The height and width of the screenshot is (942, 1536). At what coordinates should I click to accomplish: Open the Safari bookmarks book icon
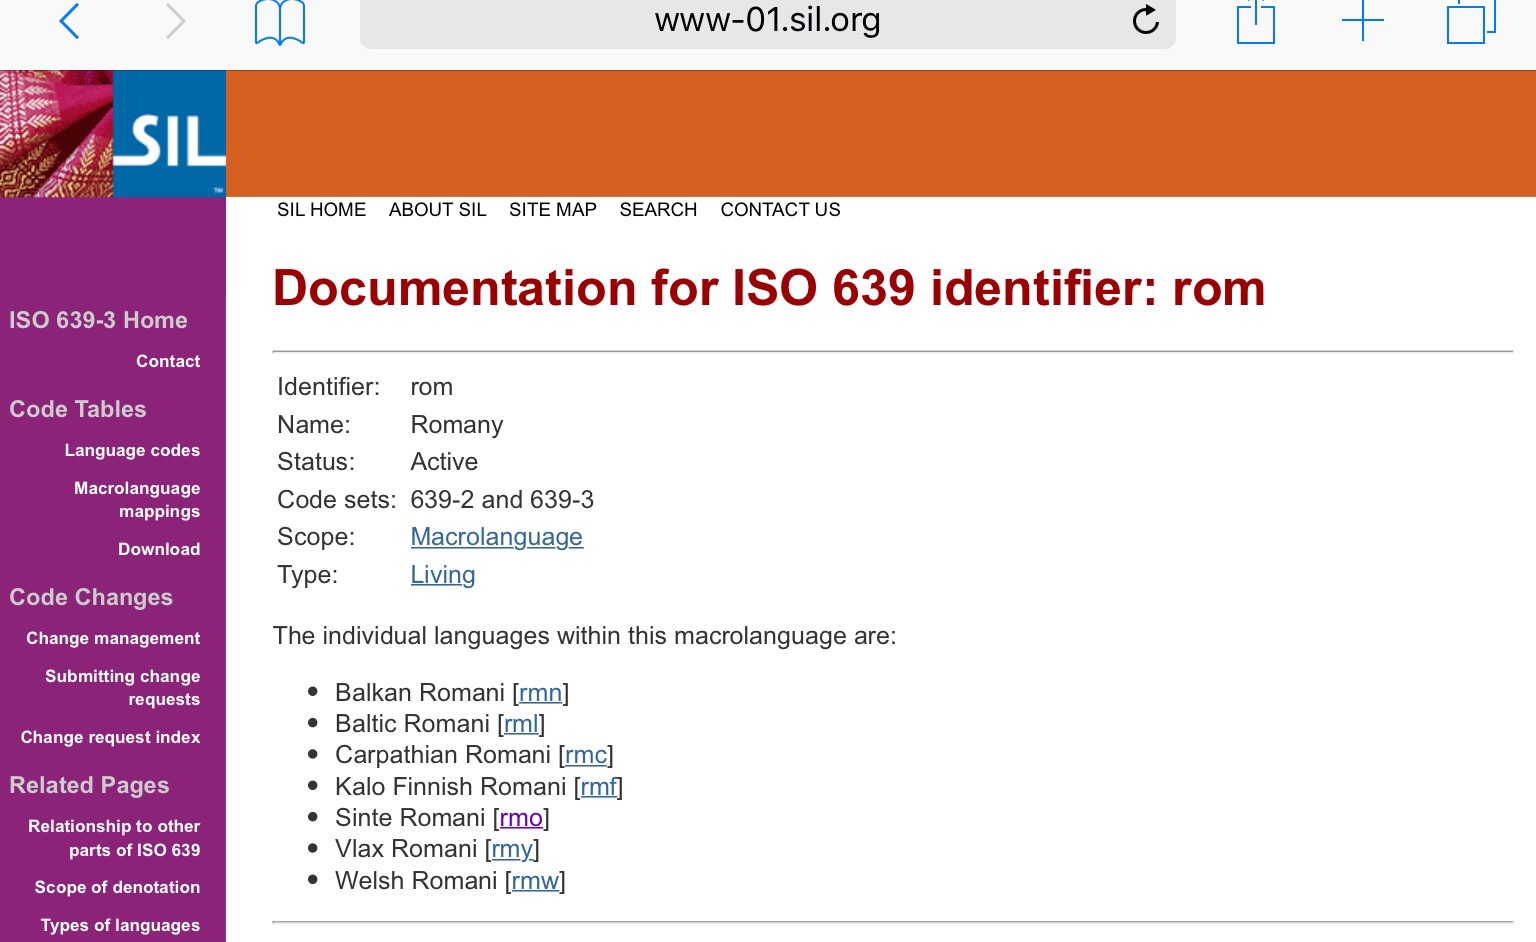pos(280,22)
